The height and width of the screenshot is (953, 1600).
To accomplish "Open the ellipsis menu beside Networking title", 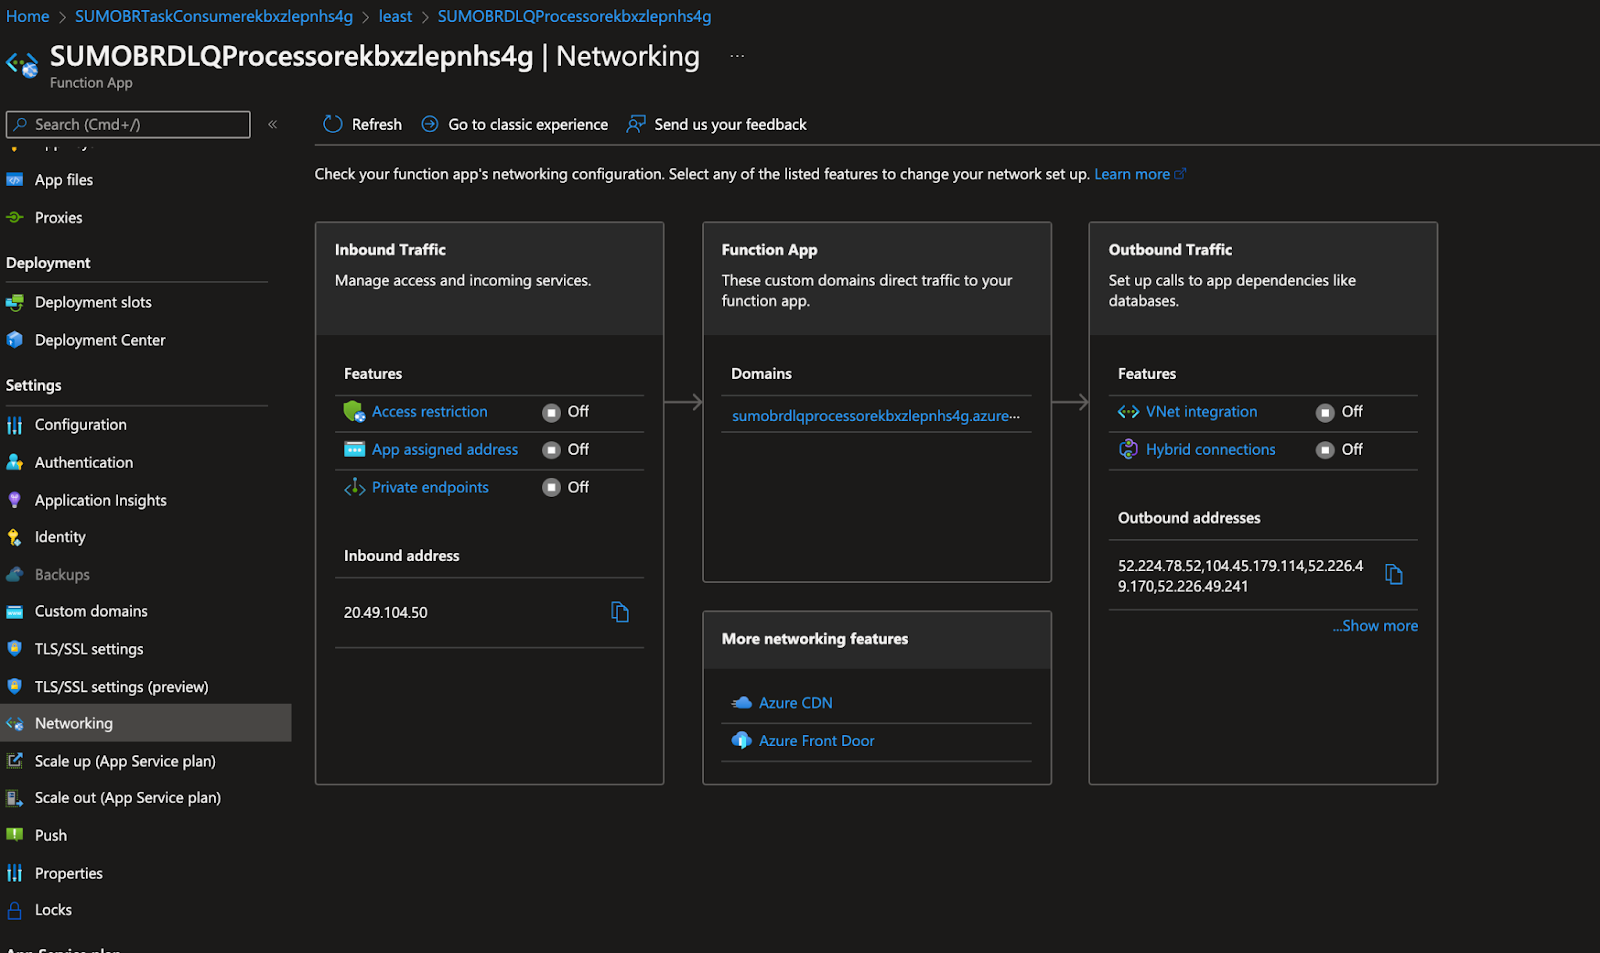I will (x=737, y=55).
